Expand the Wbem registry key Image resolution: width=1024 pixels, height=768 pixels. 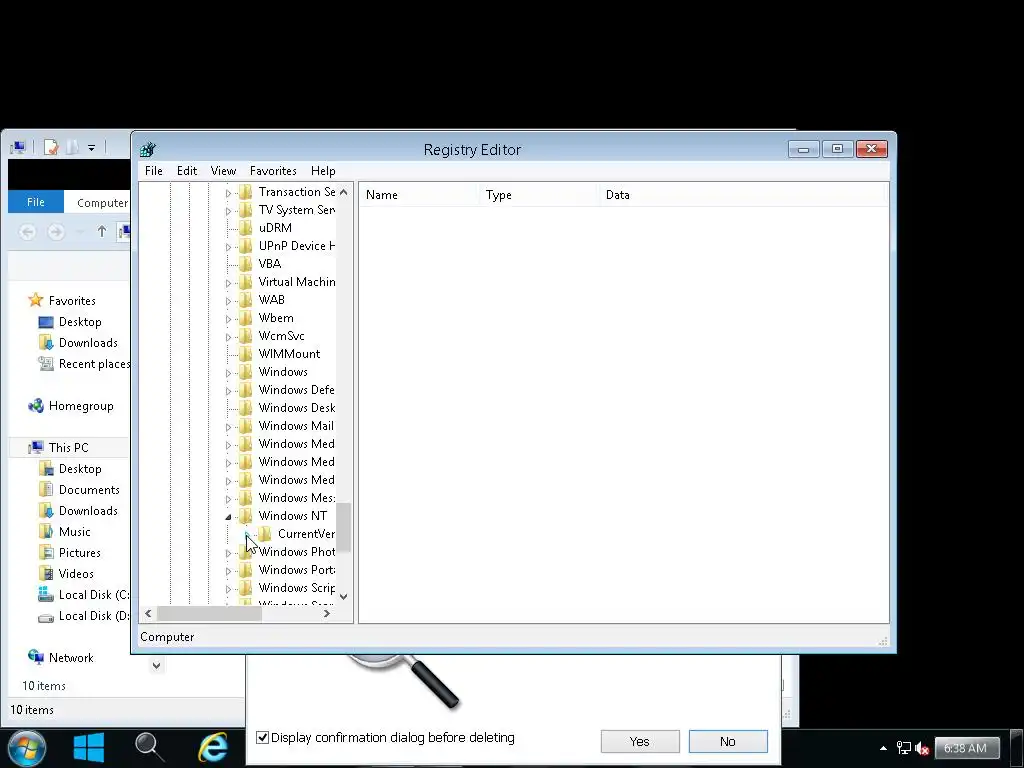pos(228,319)
